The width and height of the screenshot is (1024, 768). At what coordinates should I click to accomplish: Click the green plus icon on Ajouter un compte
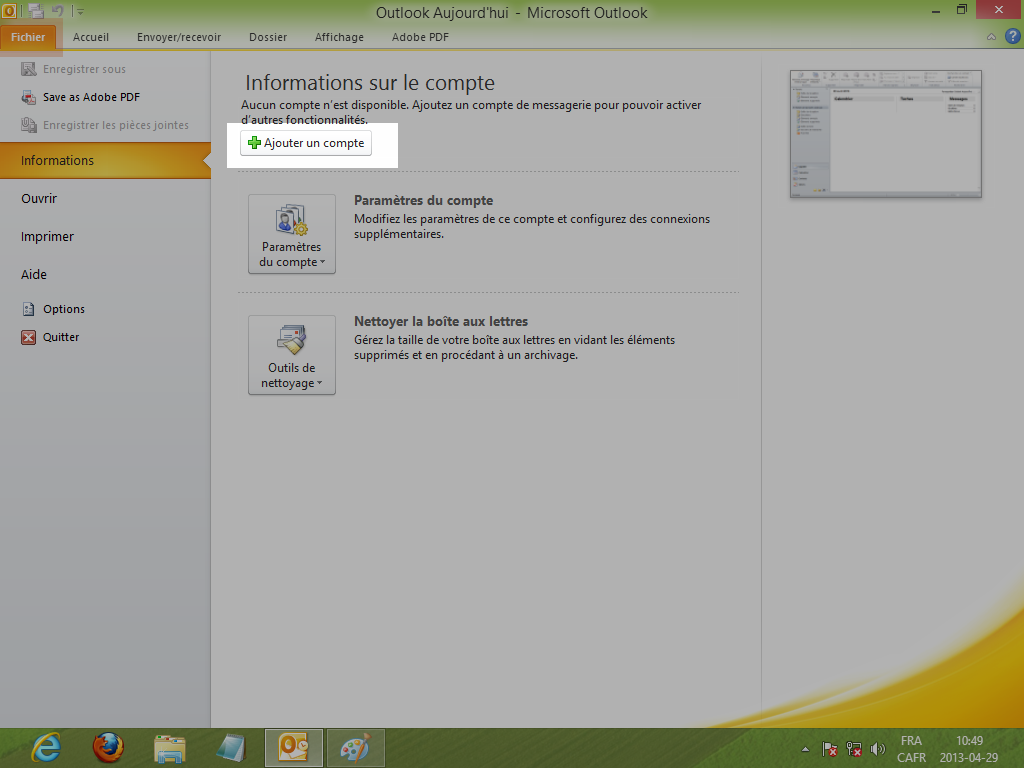[x=254, y=142]
